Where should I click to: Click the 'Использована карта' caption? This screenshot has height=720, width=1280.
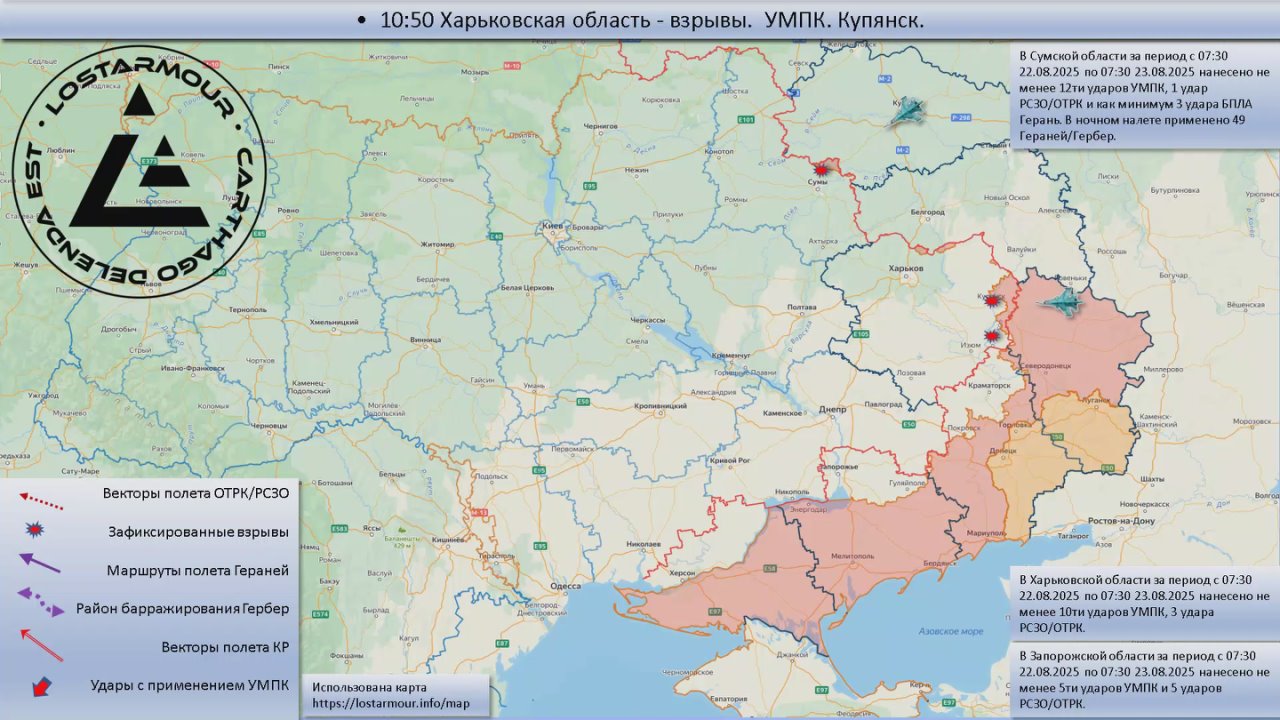[369, 687]
